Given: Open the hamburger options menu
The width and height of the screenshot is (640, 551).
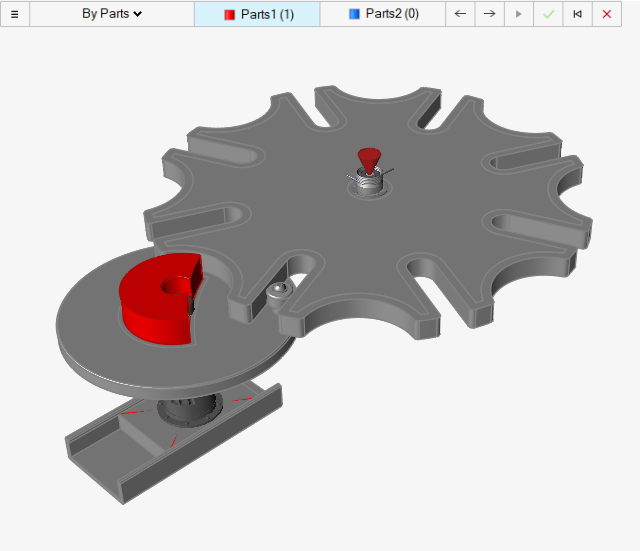Looking at the screenshot, I should [x=14, y=14].
